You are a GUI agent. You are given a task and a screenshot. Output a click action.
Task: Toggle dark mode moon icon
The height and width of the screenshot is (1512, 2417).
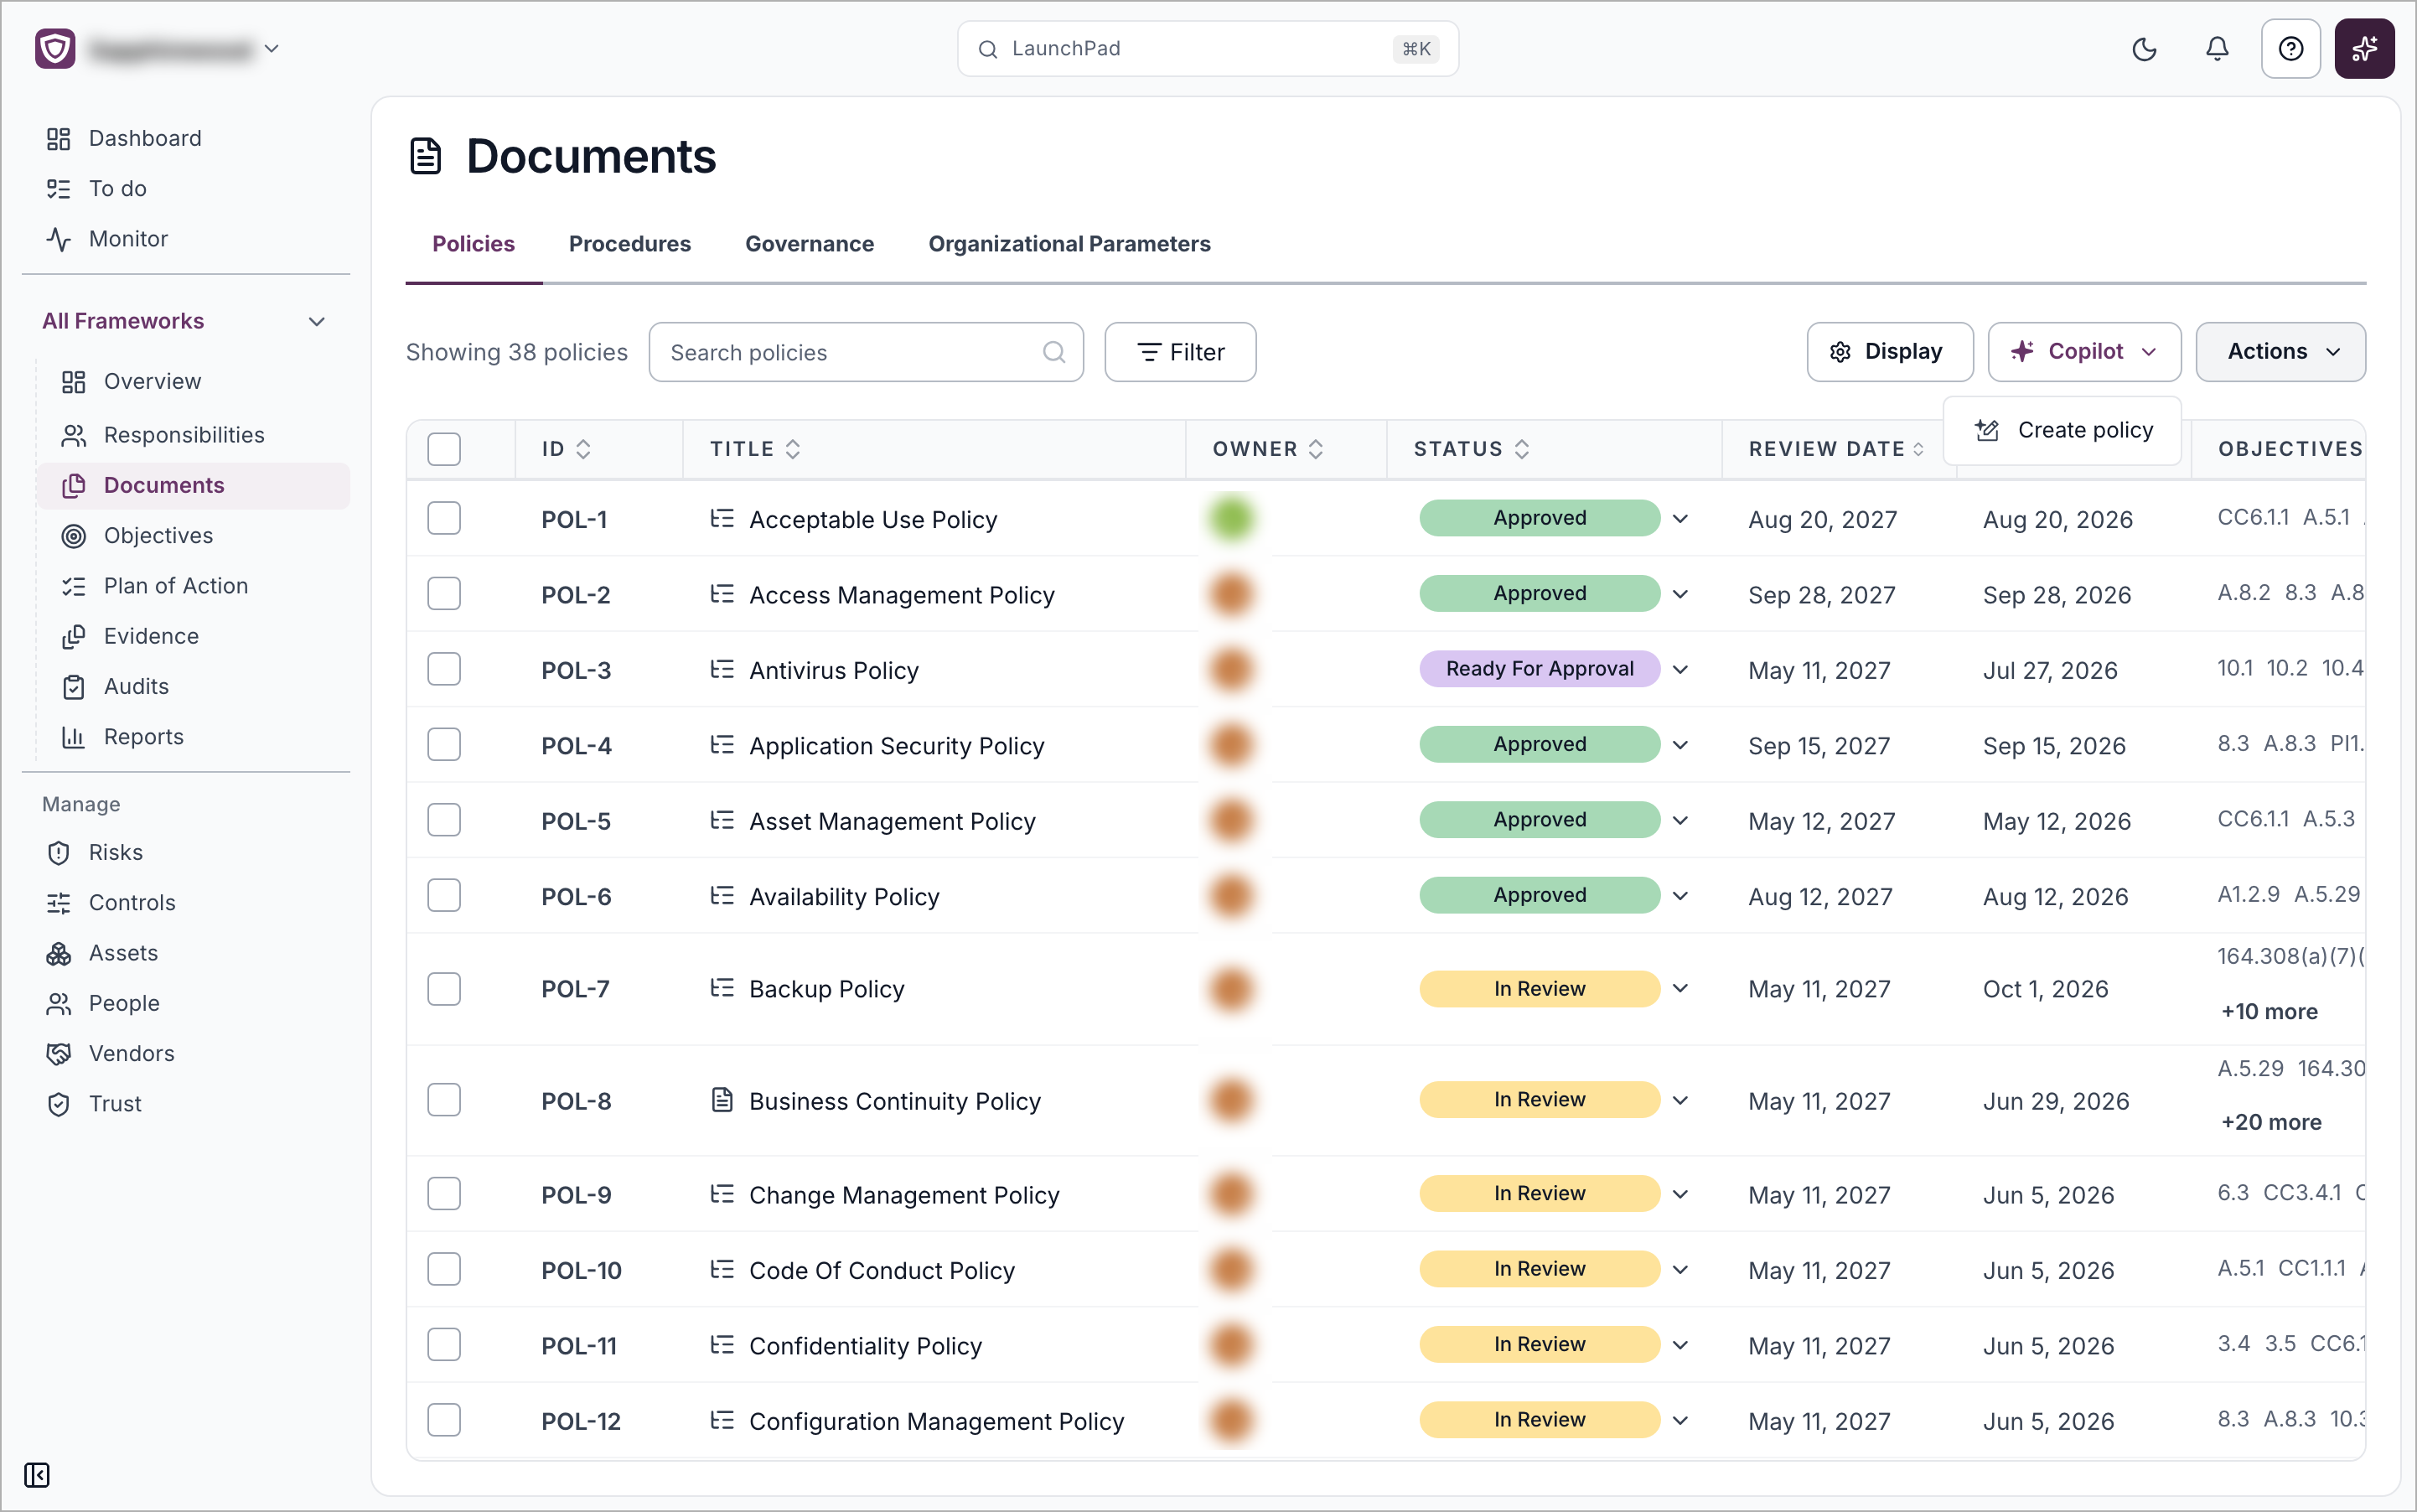pos(2144,49)
